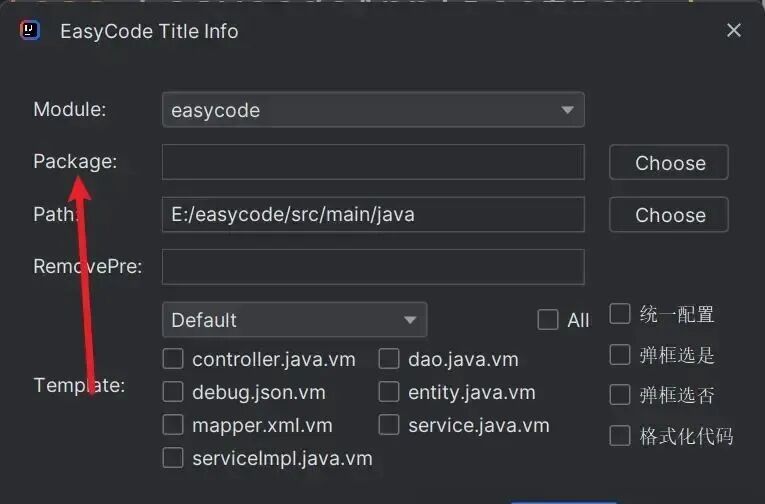Viewport: 765px width, 504px height.
Task: Enable the 格式化代码 checkbox
Action: tap(620, 436)
